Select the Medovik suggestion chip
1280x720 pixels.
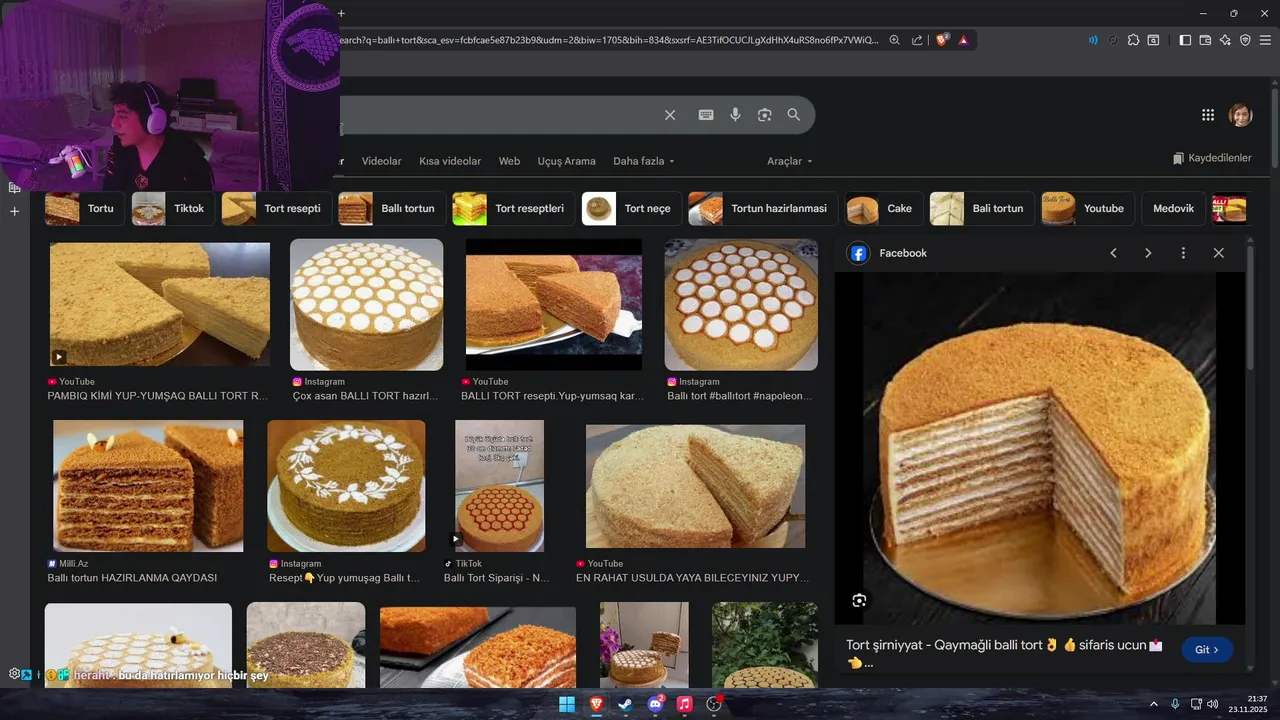tap(1173, 208)
